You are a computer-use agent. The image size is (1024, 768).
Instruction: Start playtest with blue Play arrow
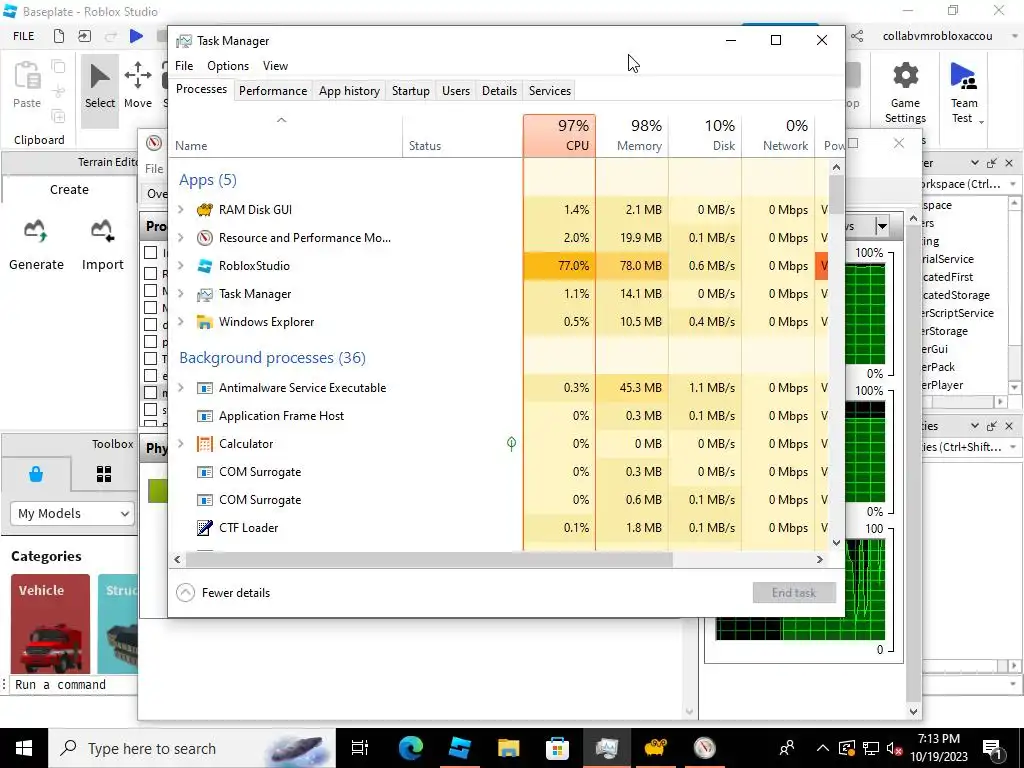136,36
